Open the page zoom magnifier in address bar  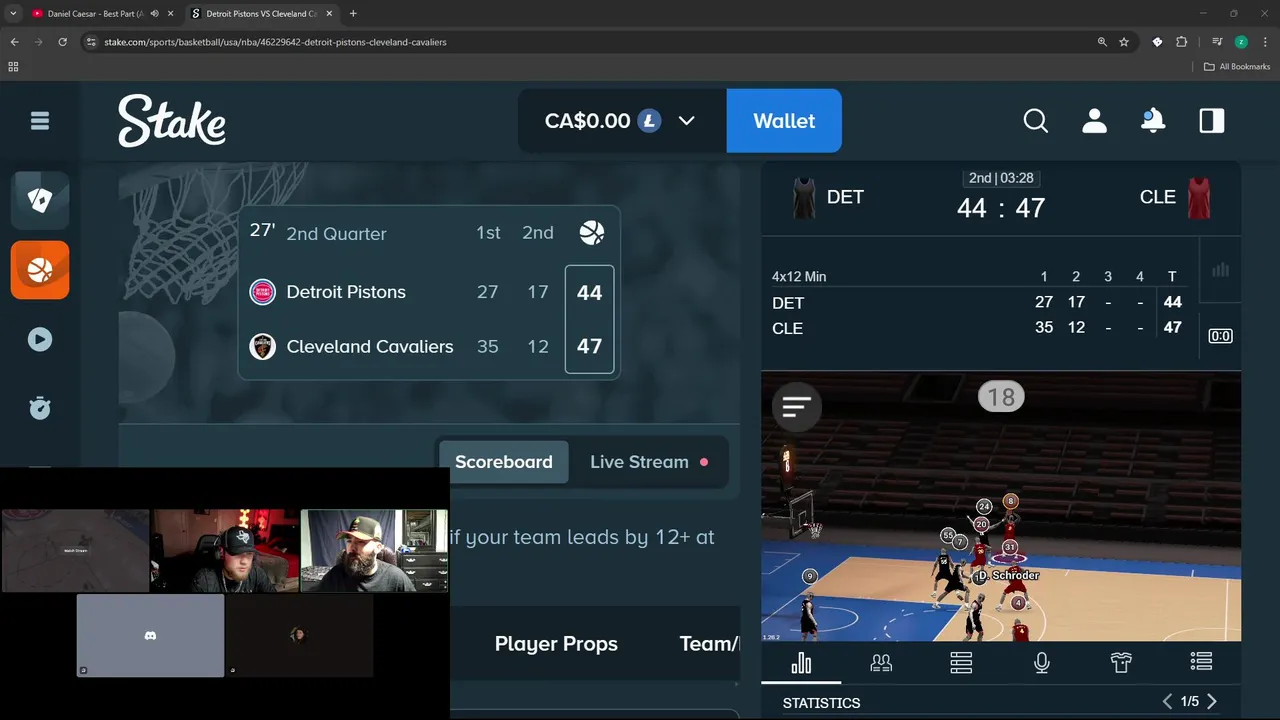[x=1102, y=42]
